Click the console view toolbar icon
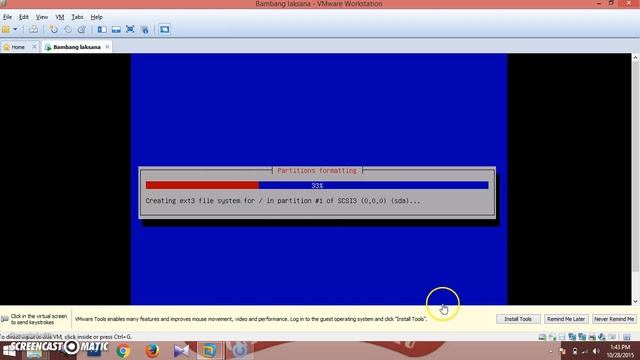The height and width of the screenshot is (360, 640). [164, 29]
